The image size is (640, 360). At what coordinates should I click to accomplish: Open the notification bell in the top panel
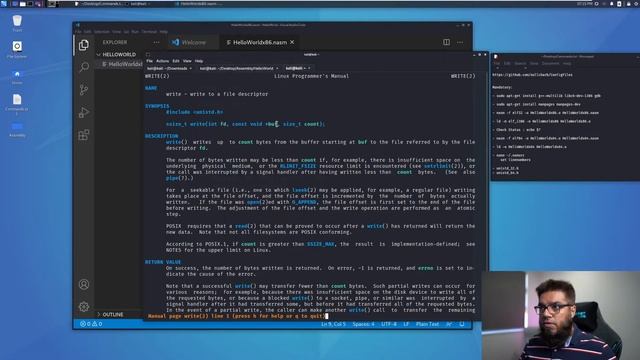(611, 4)
